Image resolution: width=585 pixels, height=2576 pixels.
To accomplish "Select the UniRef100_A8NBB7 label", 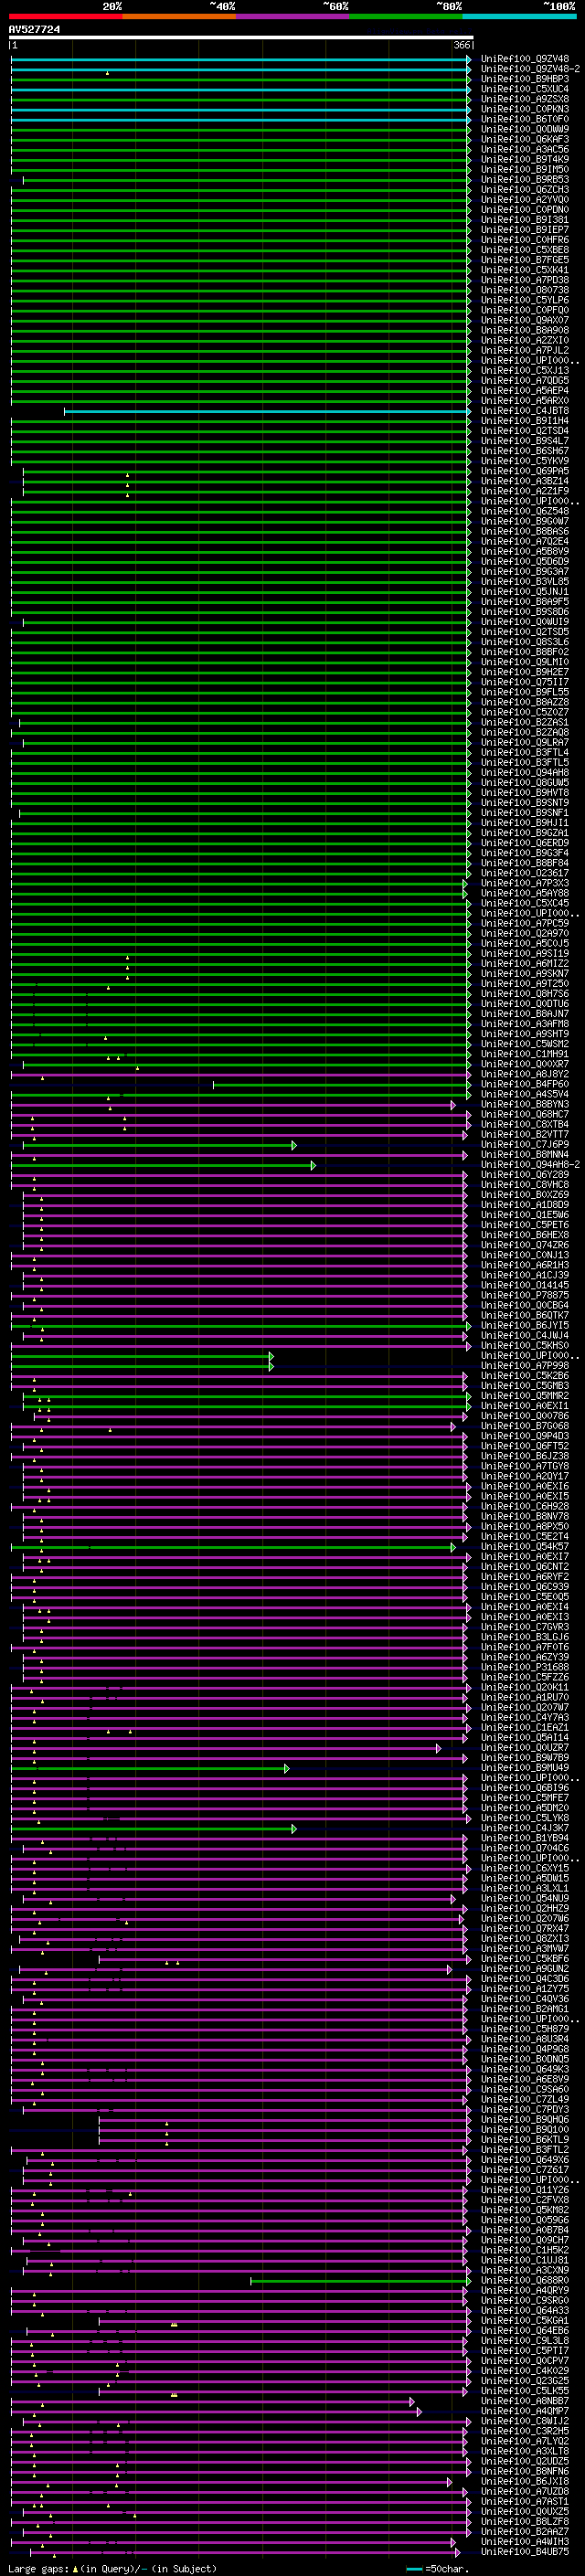I will [525, 2401].
